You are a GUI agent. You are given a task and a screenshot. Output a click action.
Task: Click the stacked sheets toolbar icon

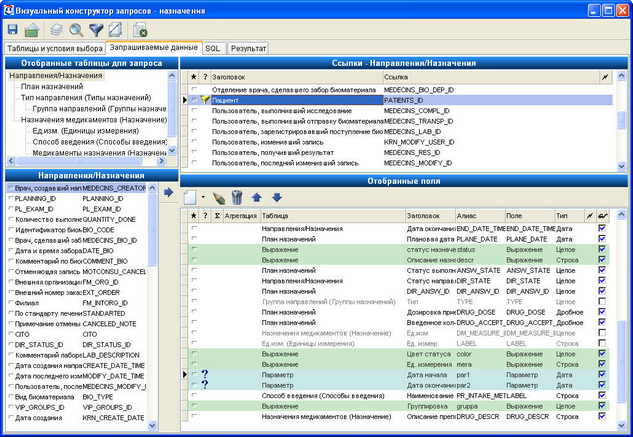click(x=57, y=30)
